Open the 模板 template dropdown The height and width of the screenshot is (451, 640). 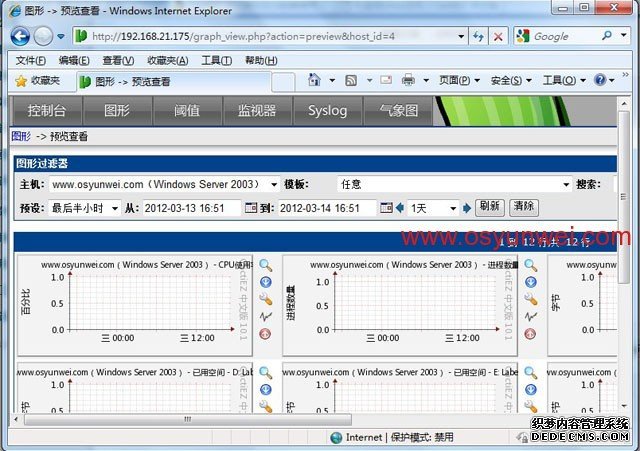(x=566, y=185)
